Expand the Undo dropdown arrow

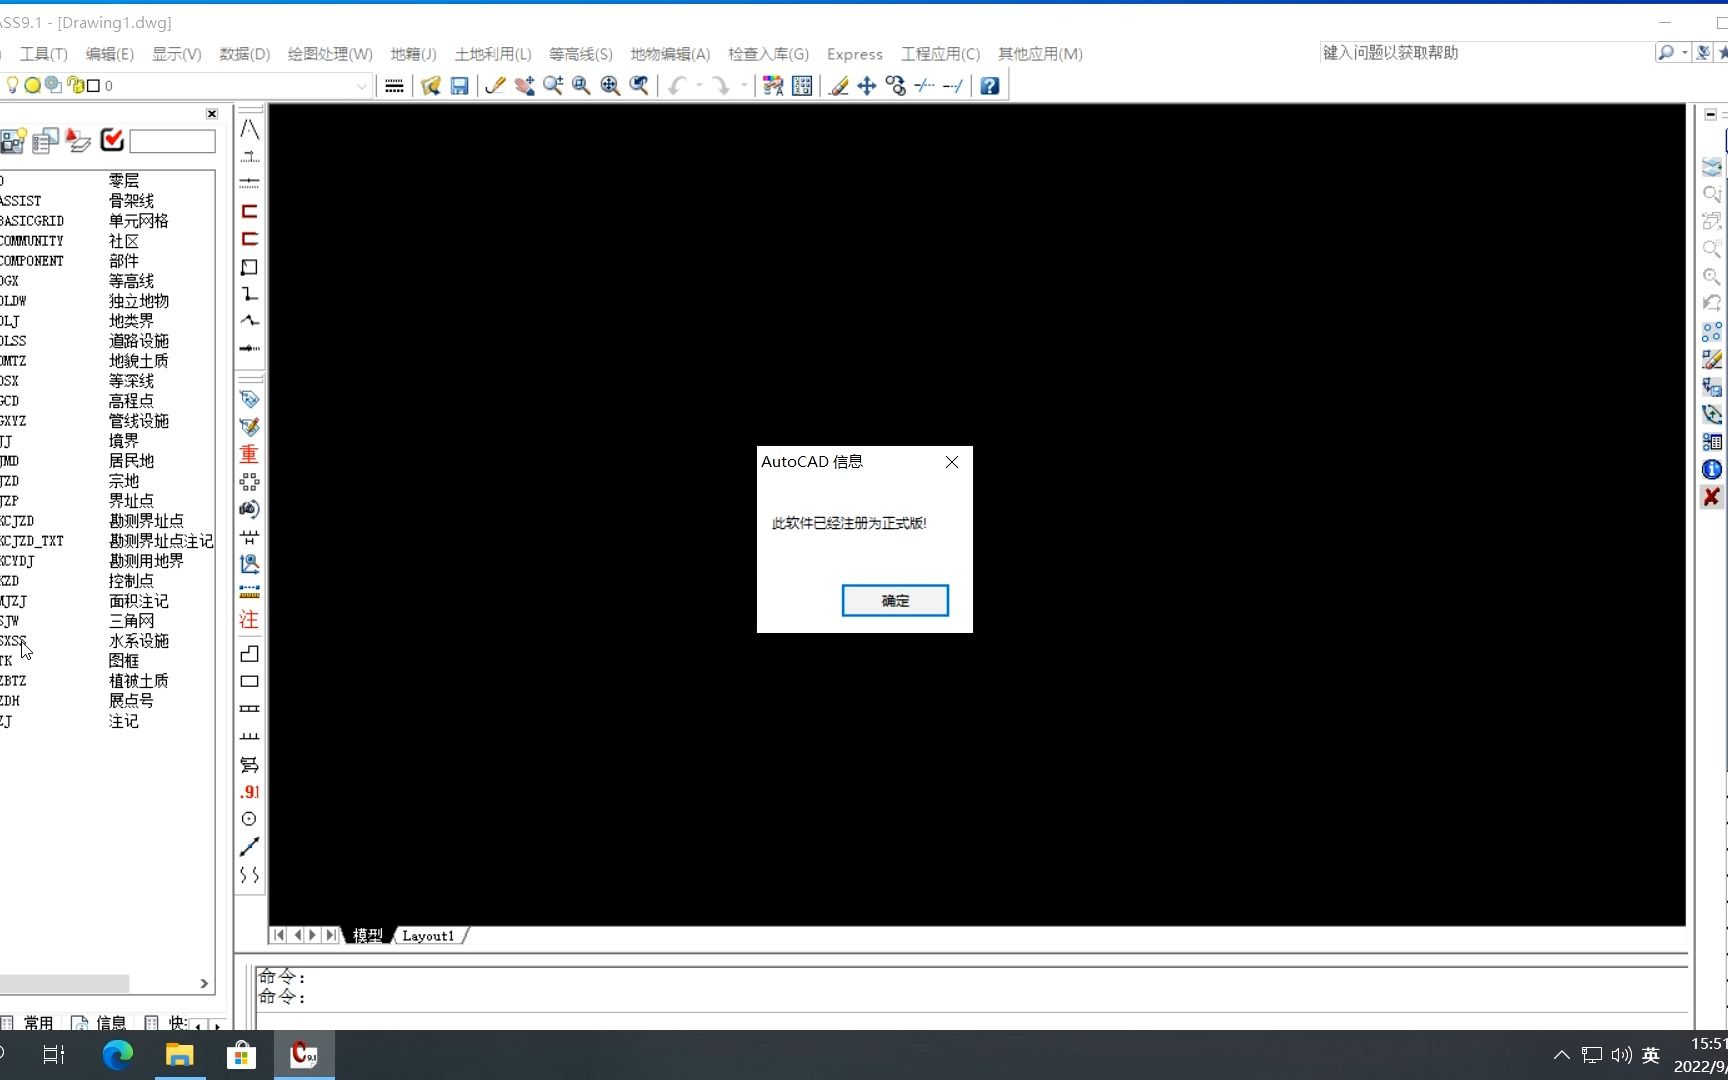(698, 86)
